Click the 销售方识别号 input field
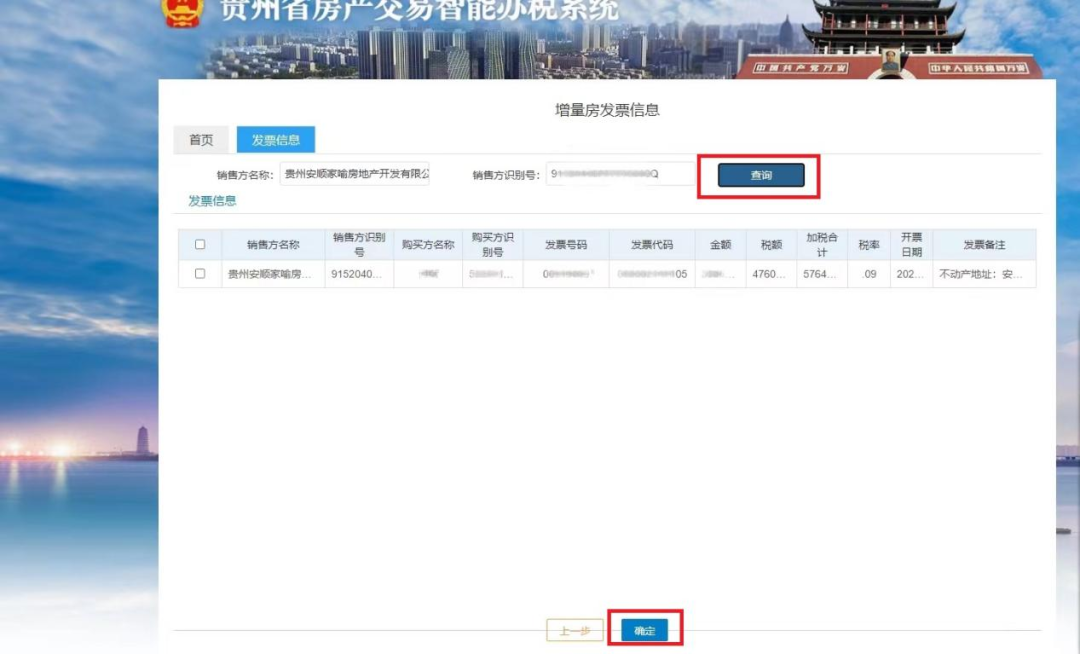This screenshot has height=654, width=1080. pyautogui.click(x=620, y=174)
